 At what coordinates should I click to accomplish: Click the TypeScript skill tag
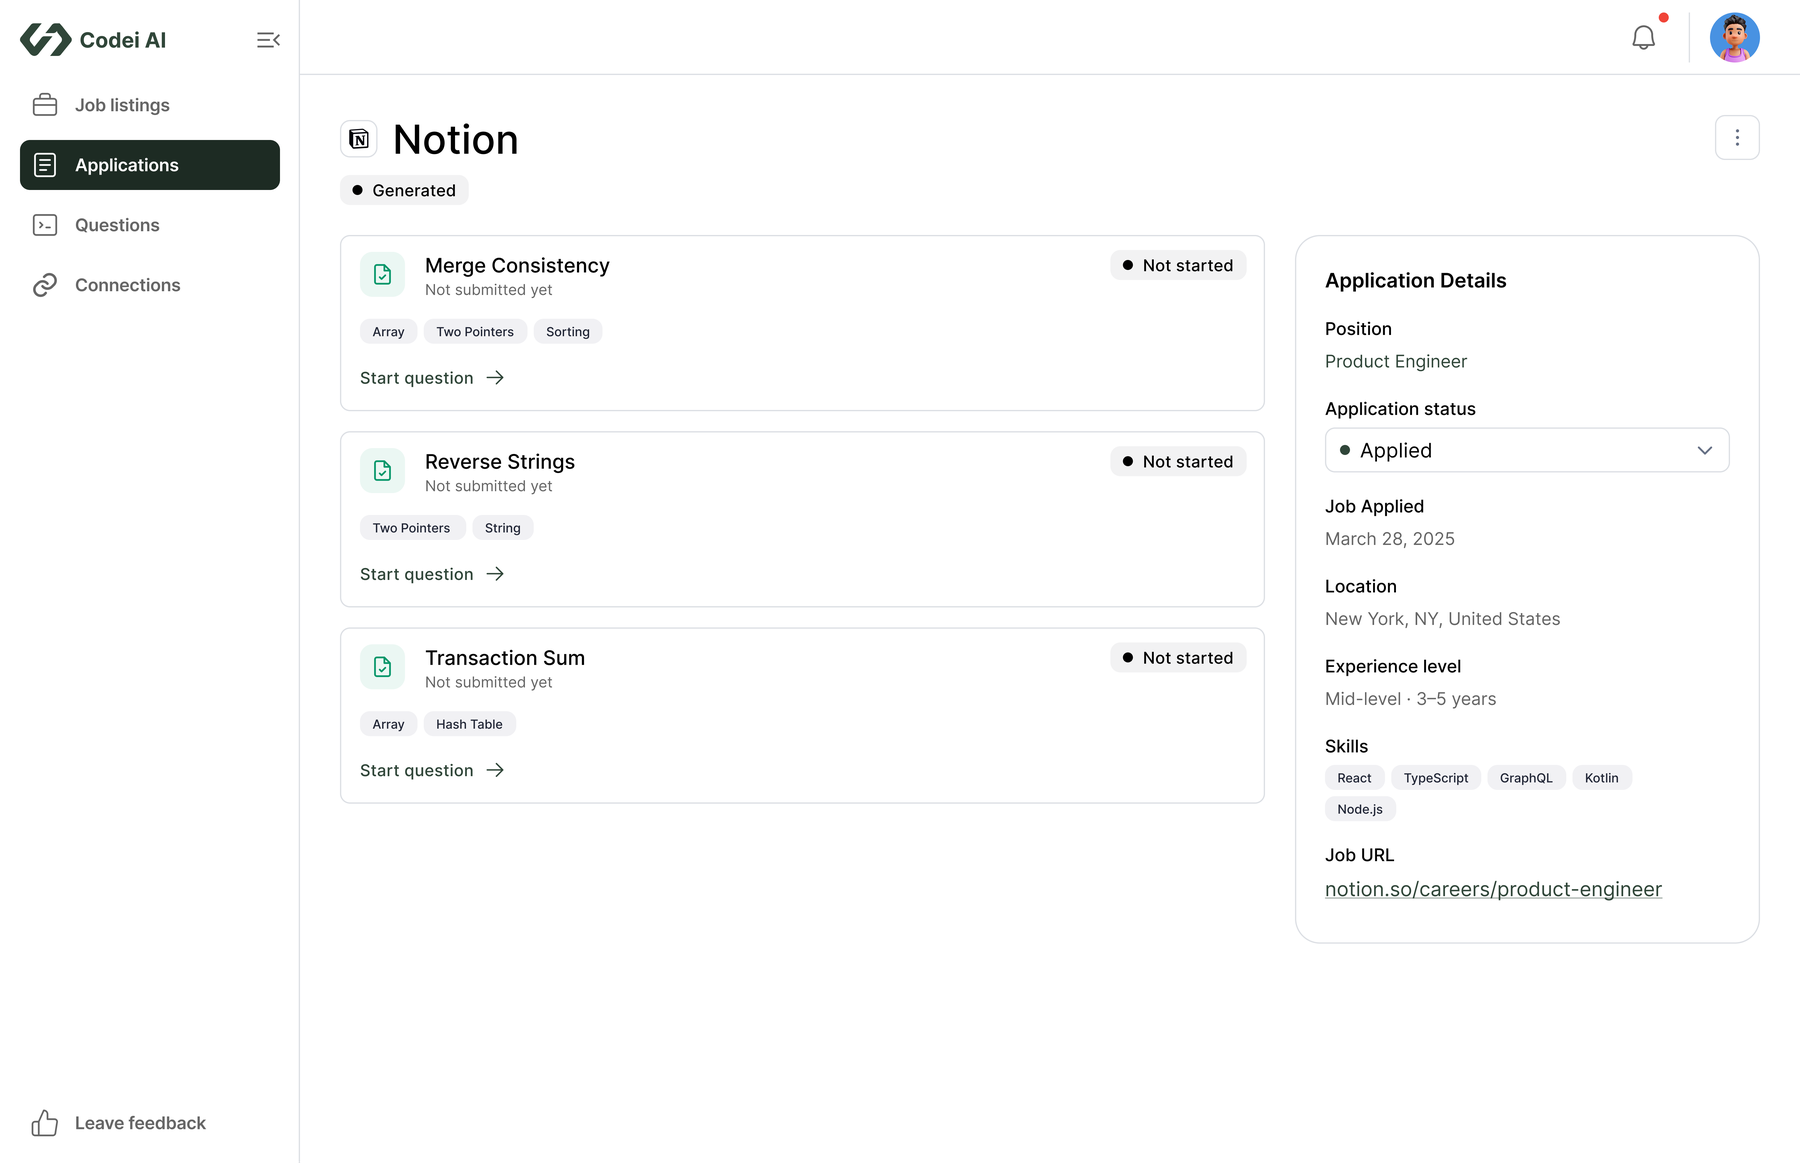click(x=1436, y=778)
